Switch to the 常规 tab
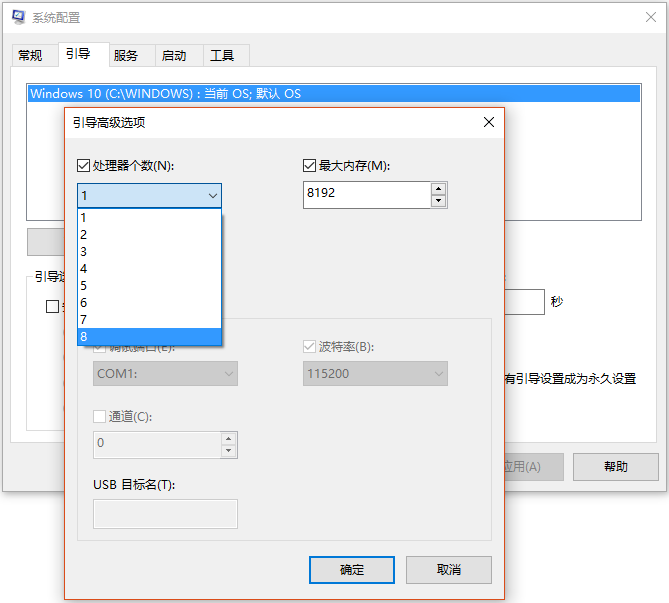This screenshot has width=669, height=603. [x=30, y=55]
